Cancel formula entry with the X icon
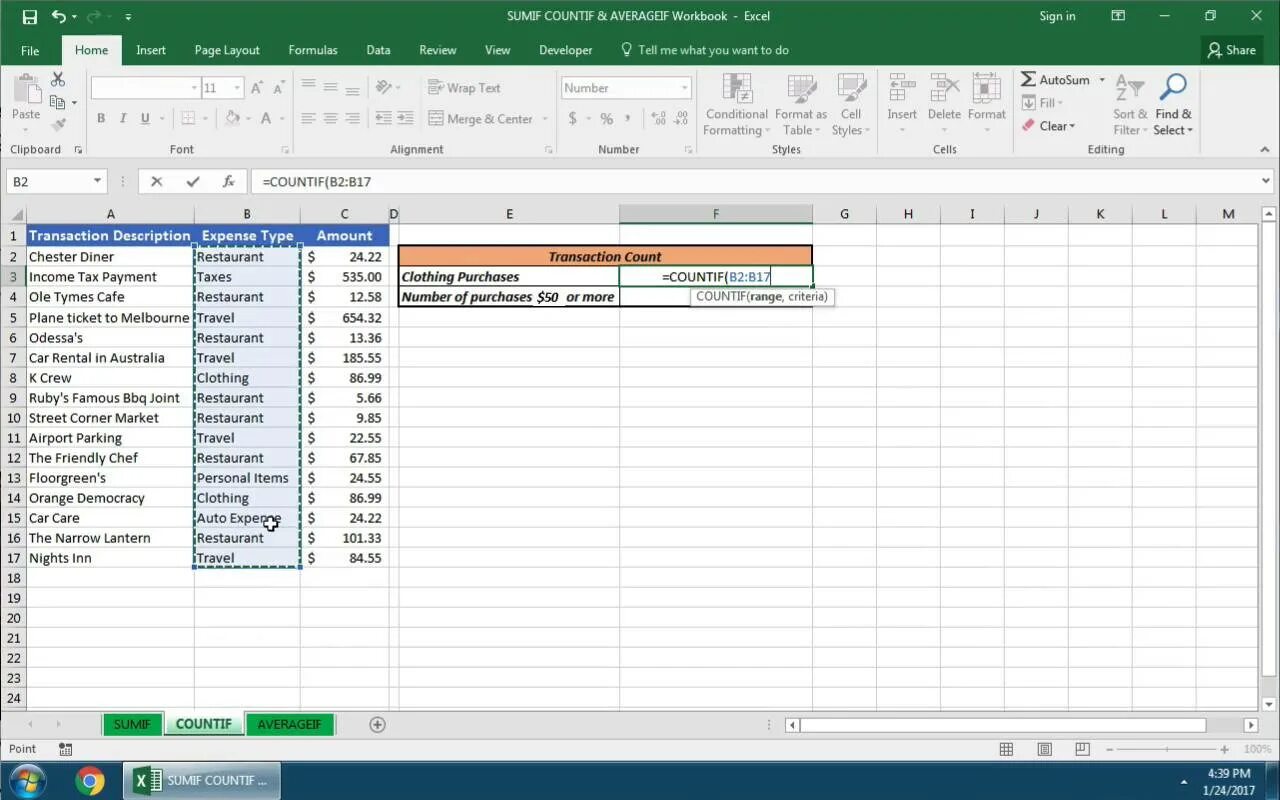 pyautogui.click(x=156, y=181)
